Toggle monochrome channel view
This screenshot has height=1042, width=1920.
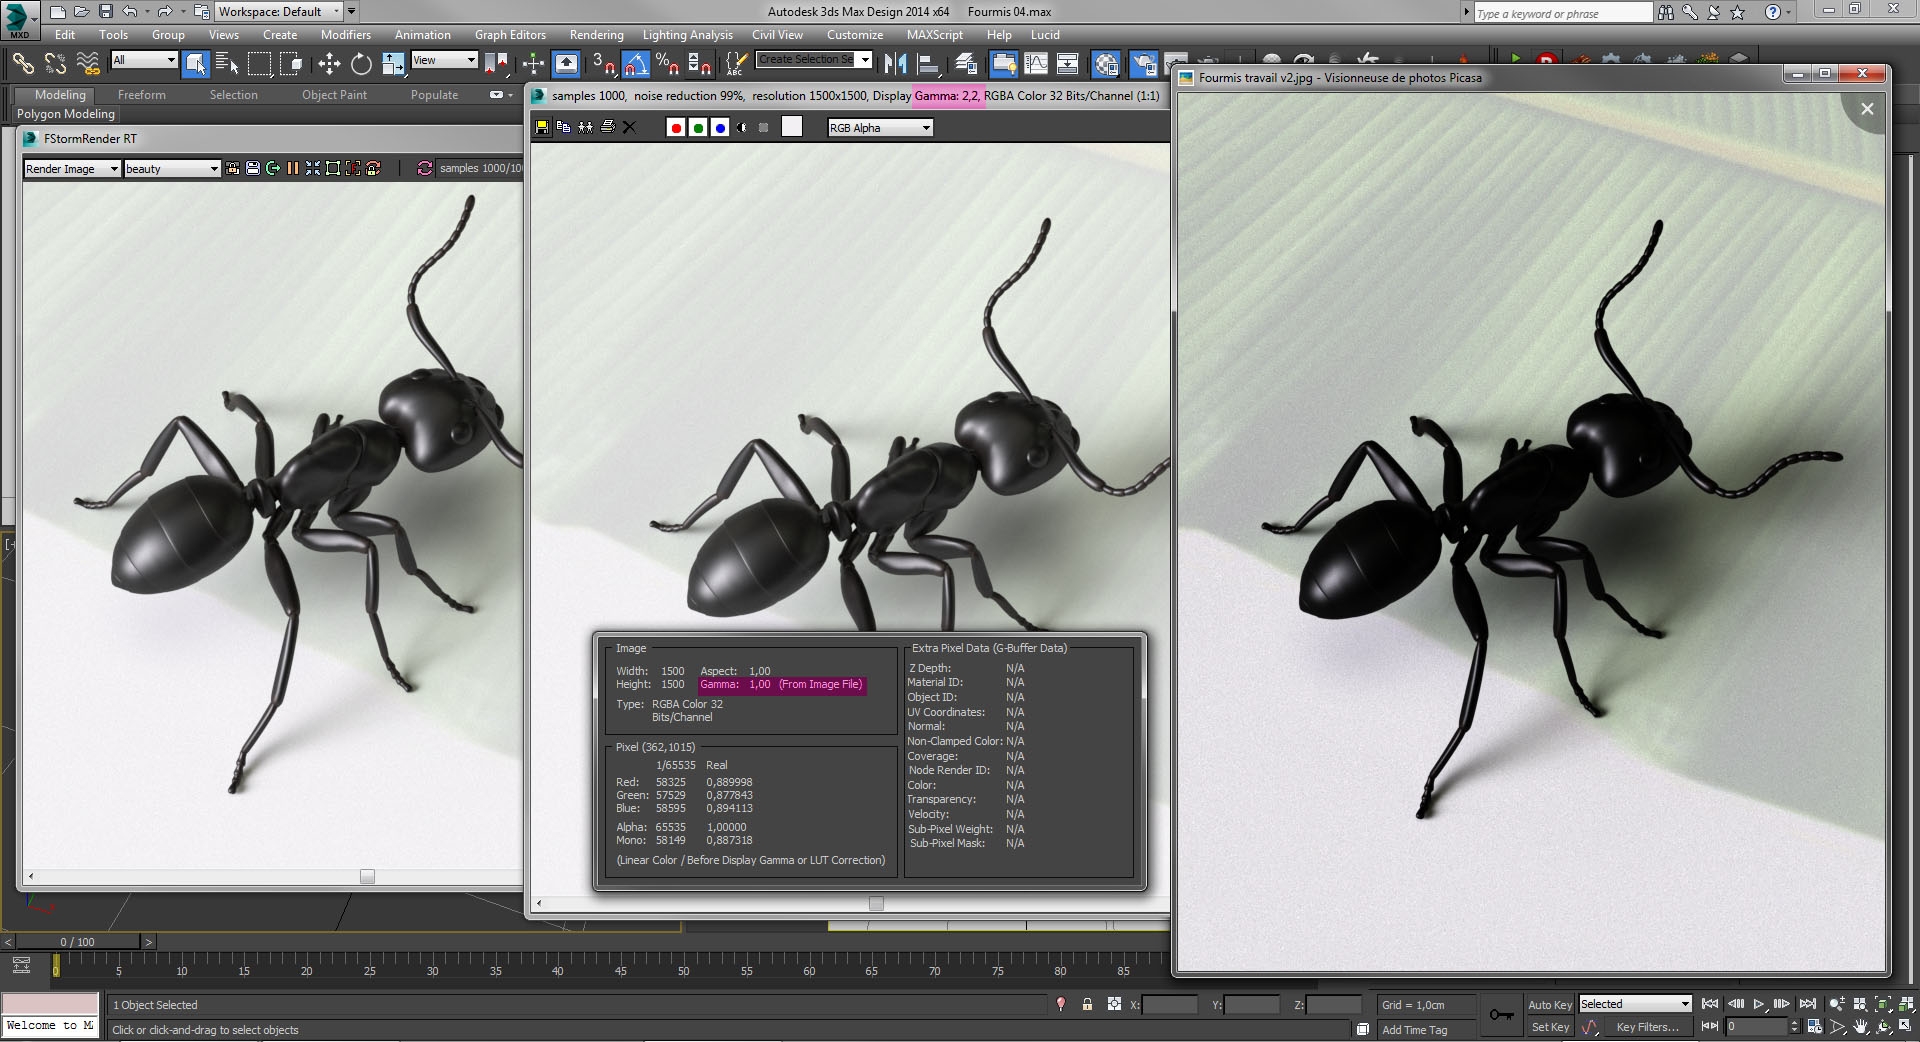741,127
